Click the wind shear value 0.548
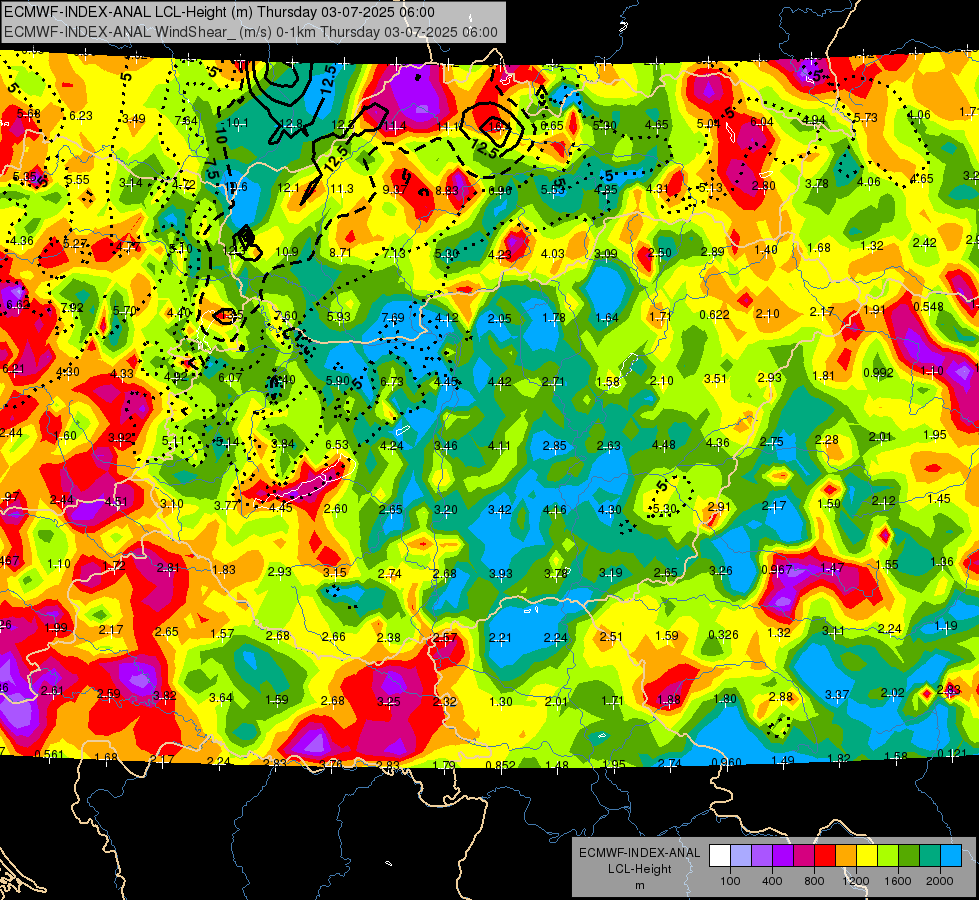 (928, 307)
